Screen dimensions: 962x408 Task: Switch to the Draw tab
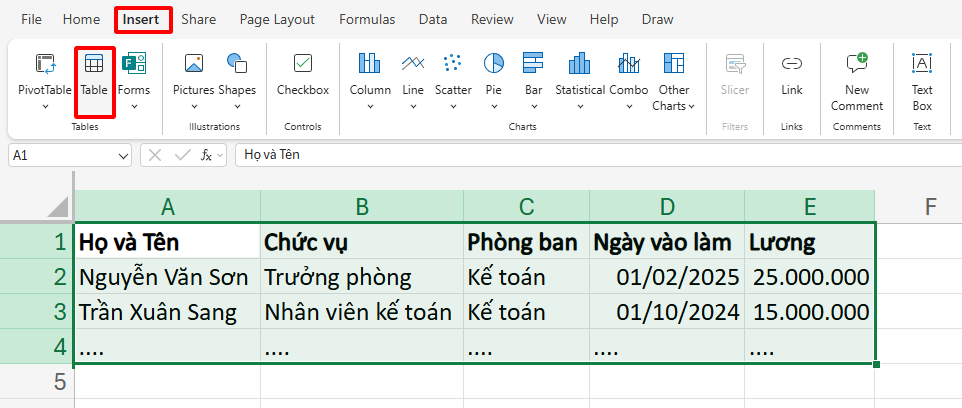tap(658, 20)
